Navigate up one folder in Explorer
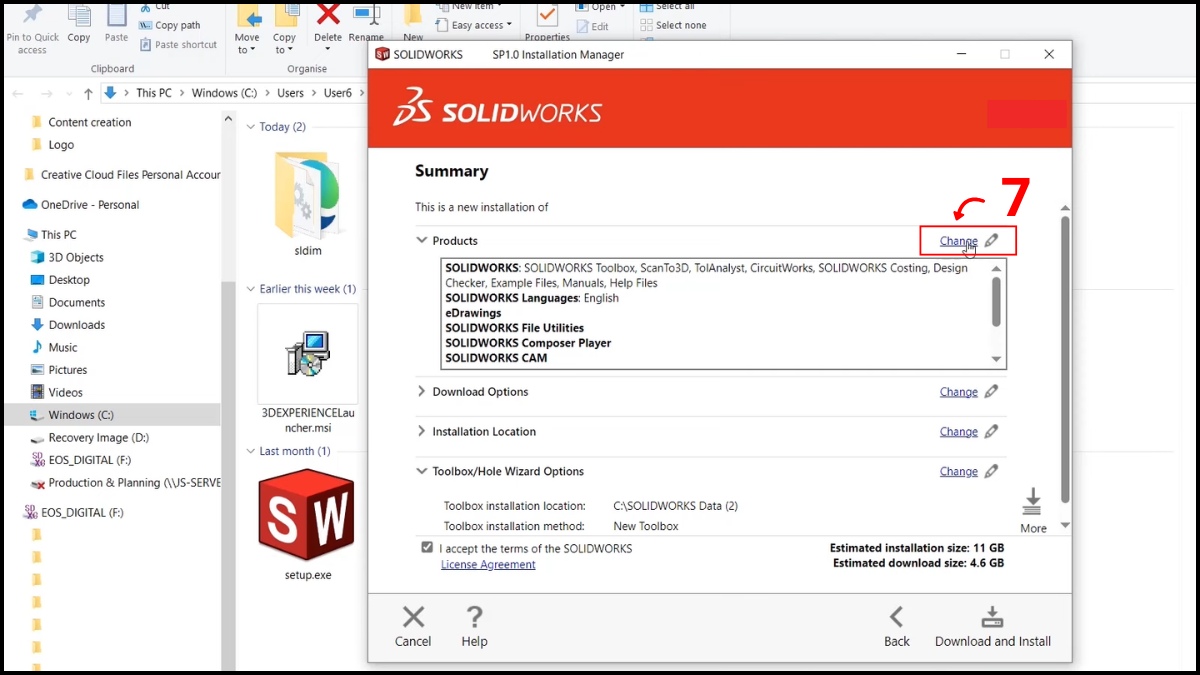Image resolution: width=1200 pixels, height=675 pixels. 88,93
